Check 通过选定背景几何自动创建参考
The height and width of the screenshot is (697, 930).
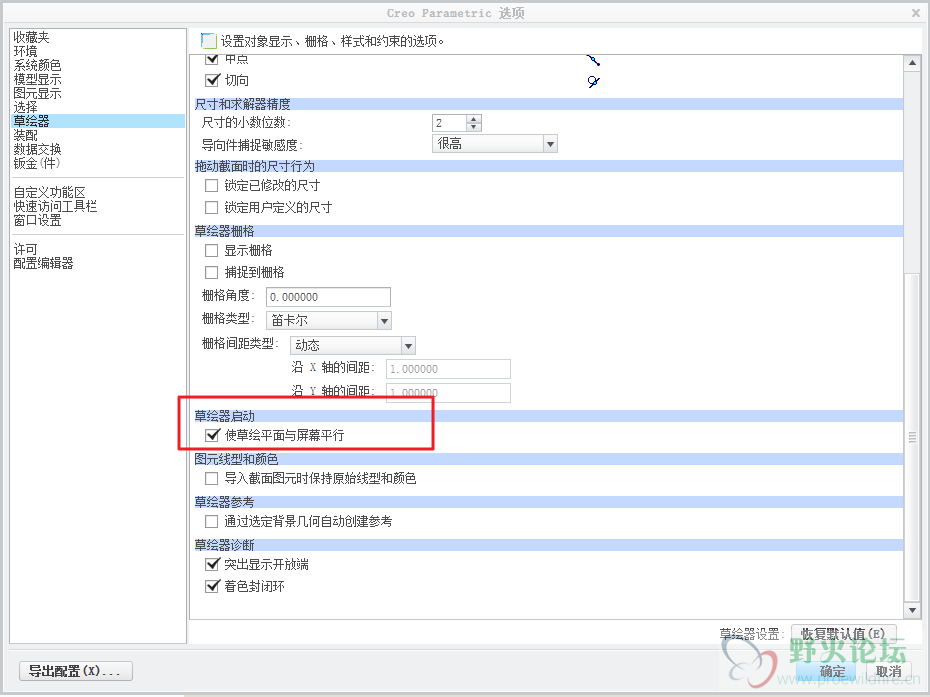211,521
